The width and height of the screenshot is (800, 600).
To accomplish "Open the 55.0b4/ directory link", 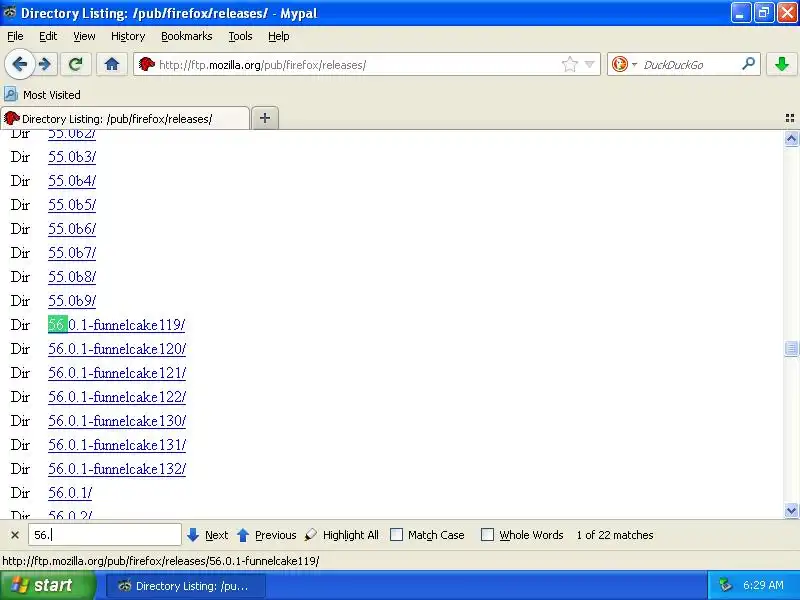I will click(x=72, y=181).
